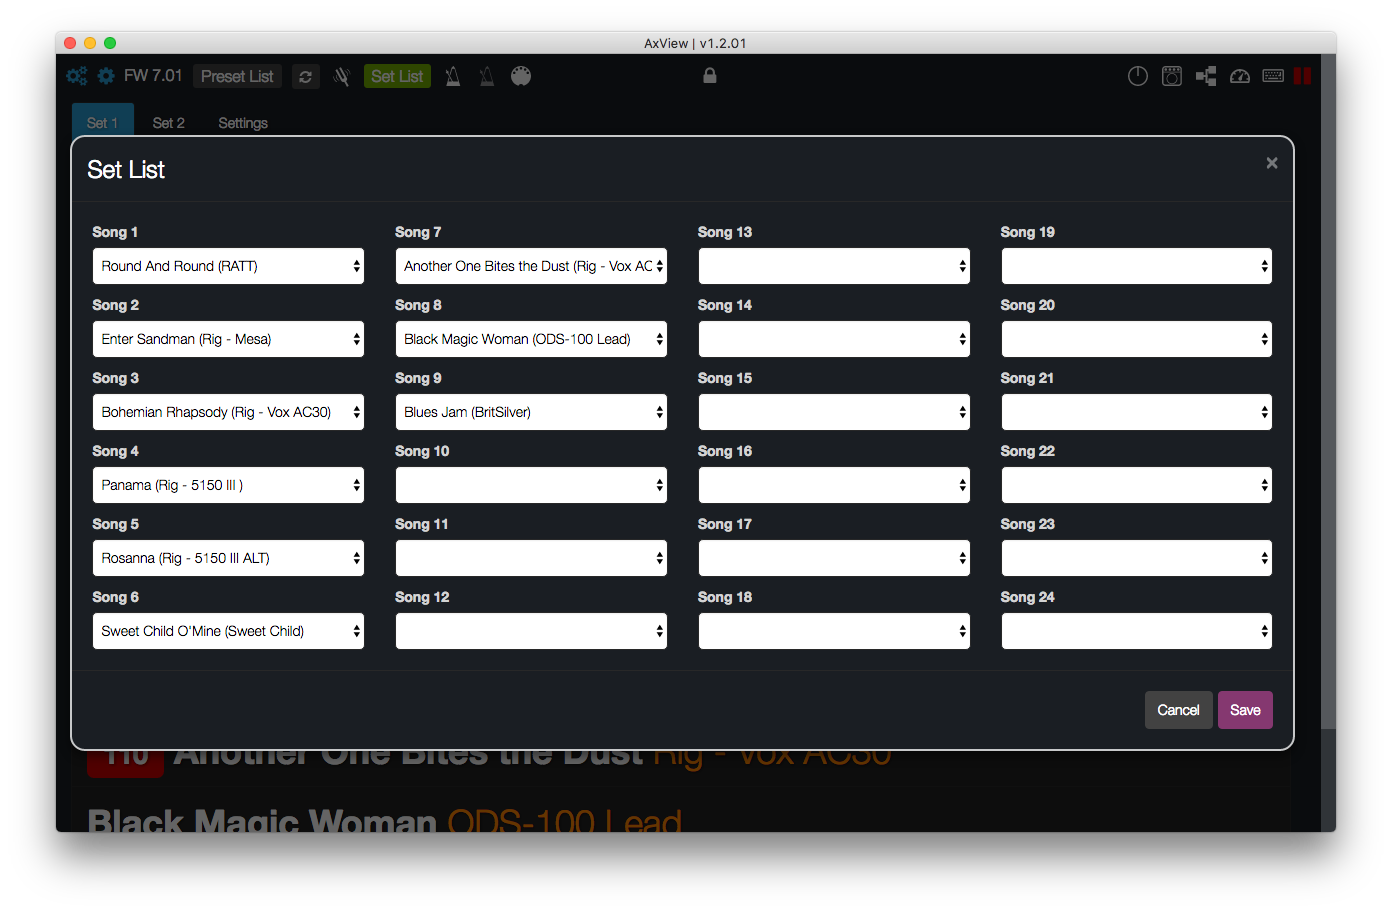Viewport: 1392px width, 912px height.
Task: Click the 'Set List' dialog heading
Action: tap(126, 170)
